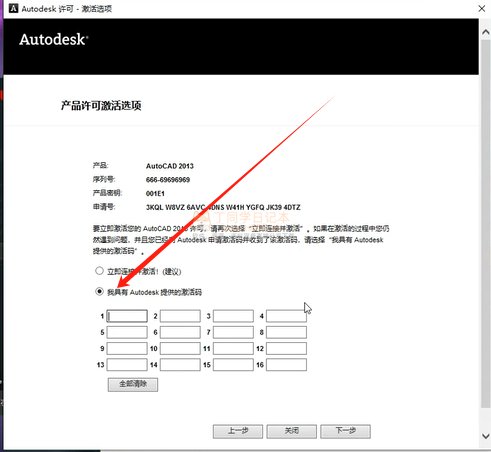
Task: Click activation code field 12
Action: [x=286, y=348]
